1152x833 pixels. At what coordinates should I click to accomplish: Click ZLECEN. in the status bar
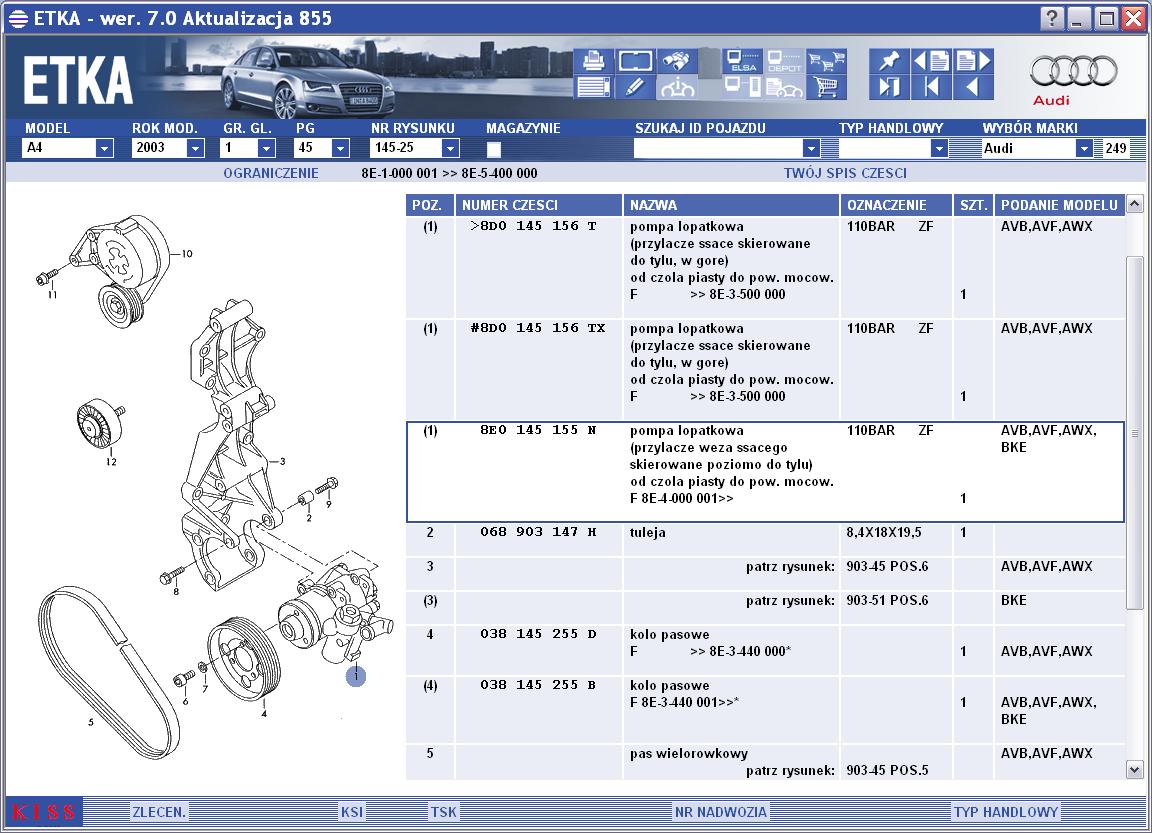pos(159,812)
